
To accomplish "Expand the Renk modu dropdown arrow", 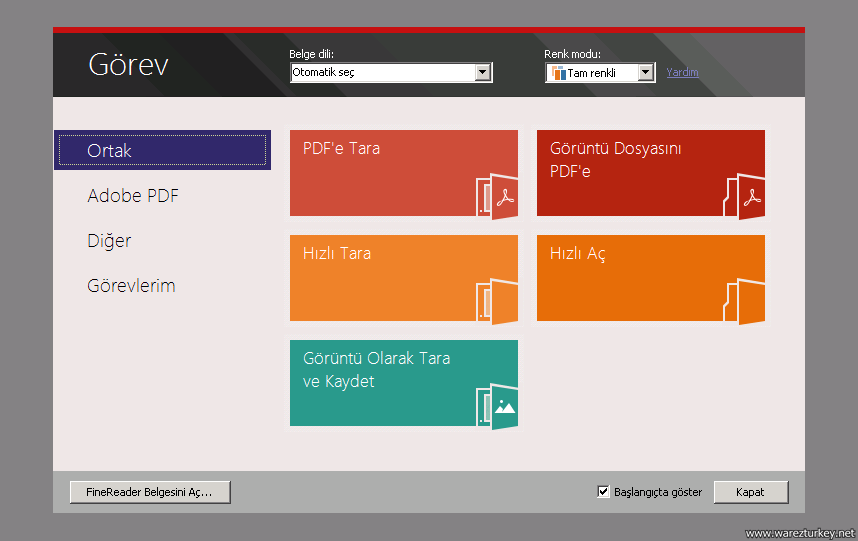I will [646, 72].
